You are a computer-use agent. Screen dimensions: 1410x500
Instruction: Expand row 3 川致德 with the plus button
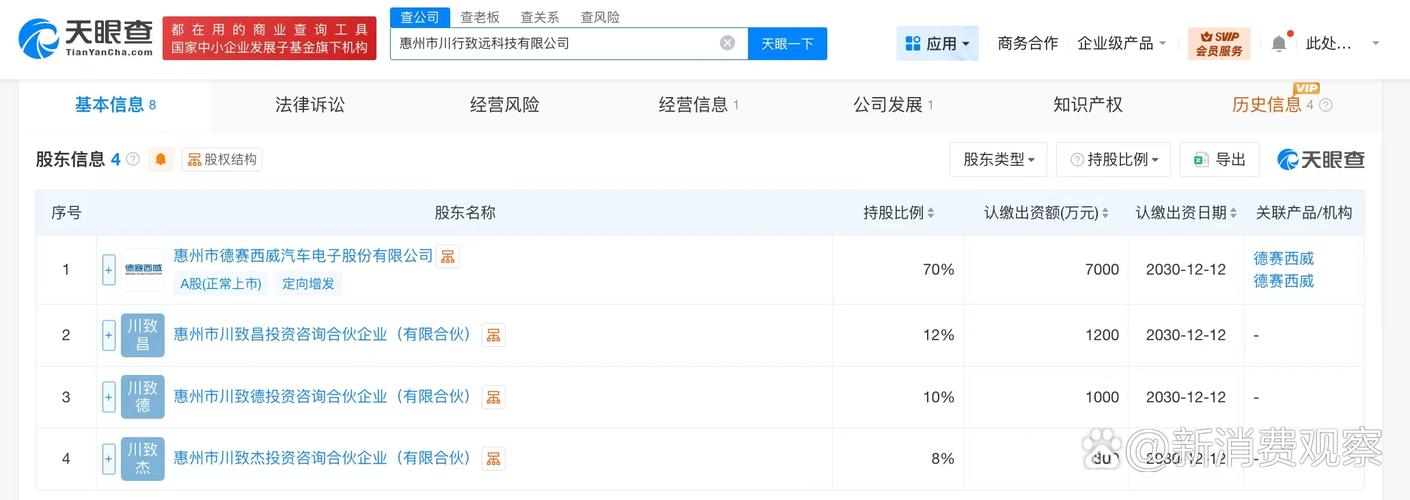(x=109, y=397)
